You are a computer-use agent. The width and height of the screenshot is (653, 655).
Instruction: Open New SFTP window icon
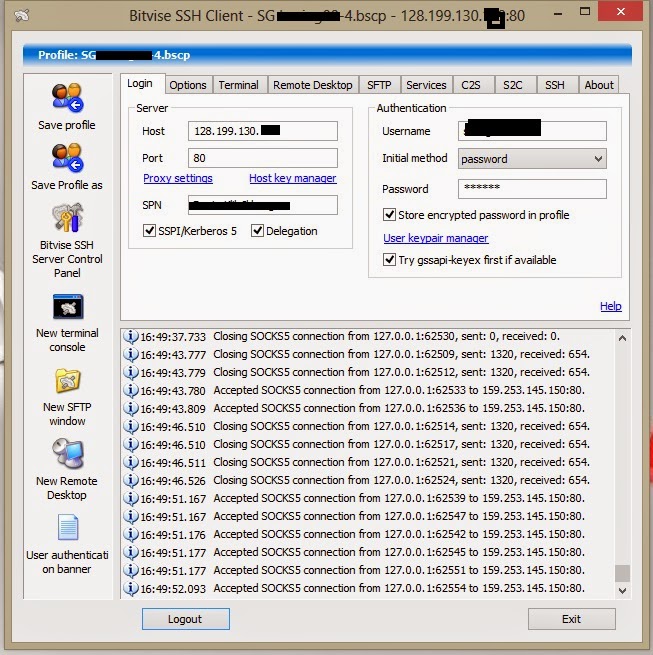click(68, 381)
